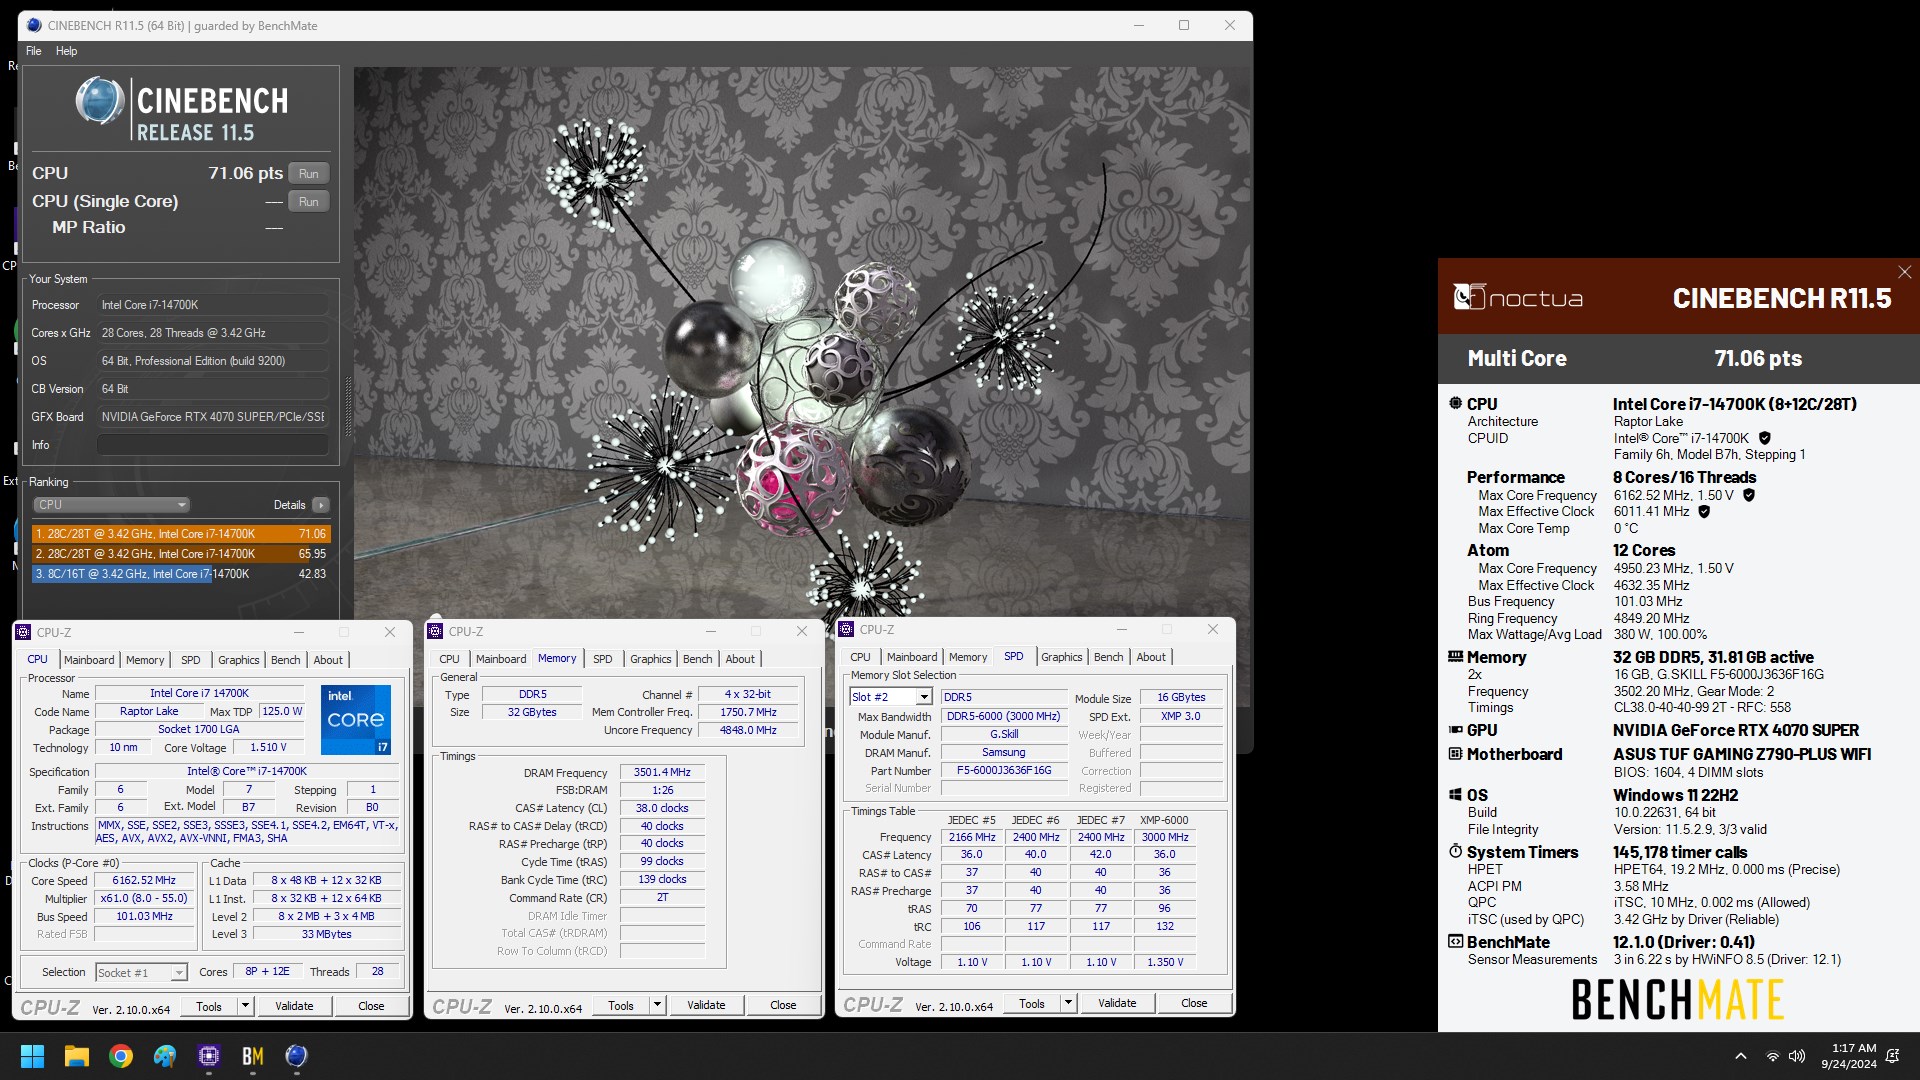Click the Cinebench panel splitter handle
Viewport: 1920px width, 1080px height.
[348, 405]
